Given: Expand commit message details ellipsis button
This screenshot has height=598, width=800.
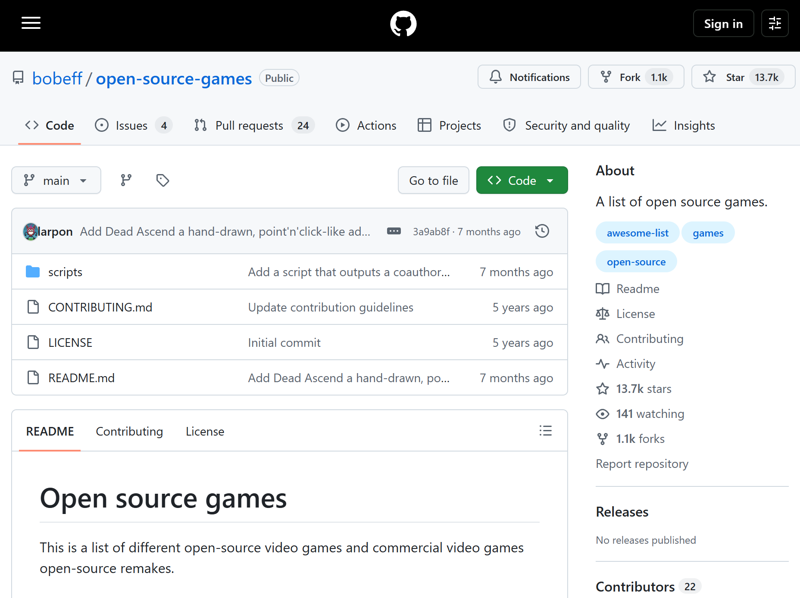Looking at the screenshot, I should point(394,231).
